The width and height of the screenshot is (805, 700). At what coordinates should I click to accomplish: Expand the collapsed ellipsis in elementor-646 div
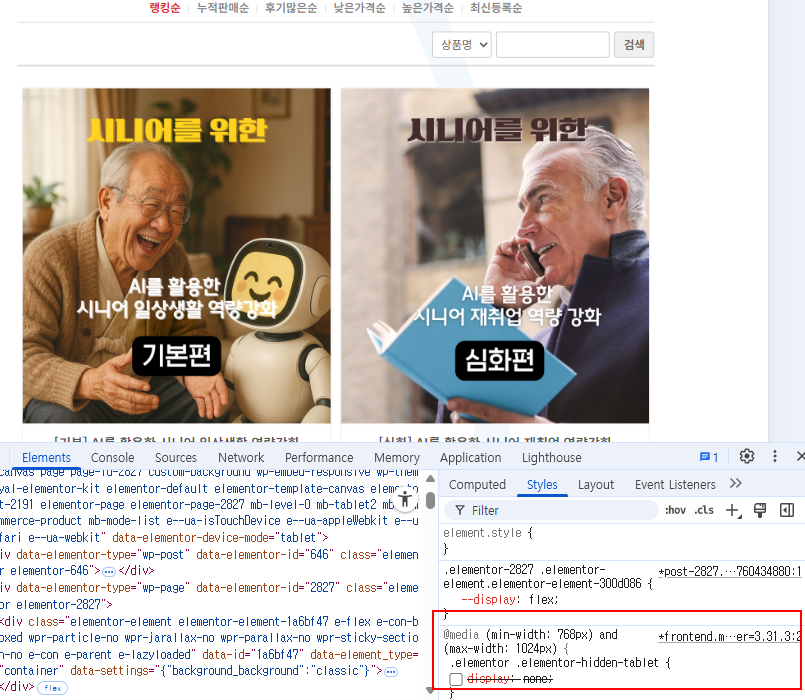click(109, 570)
